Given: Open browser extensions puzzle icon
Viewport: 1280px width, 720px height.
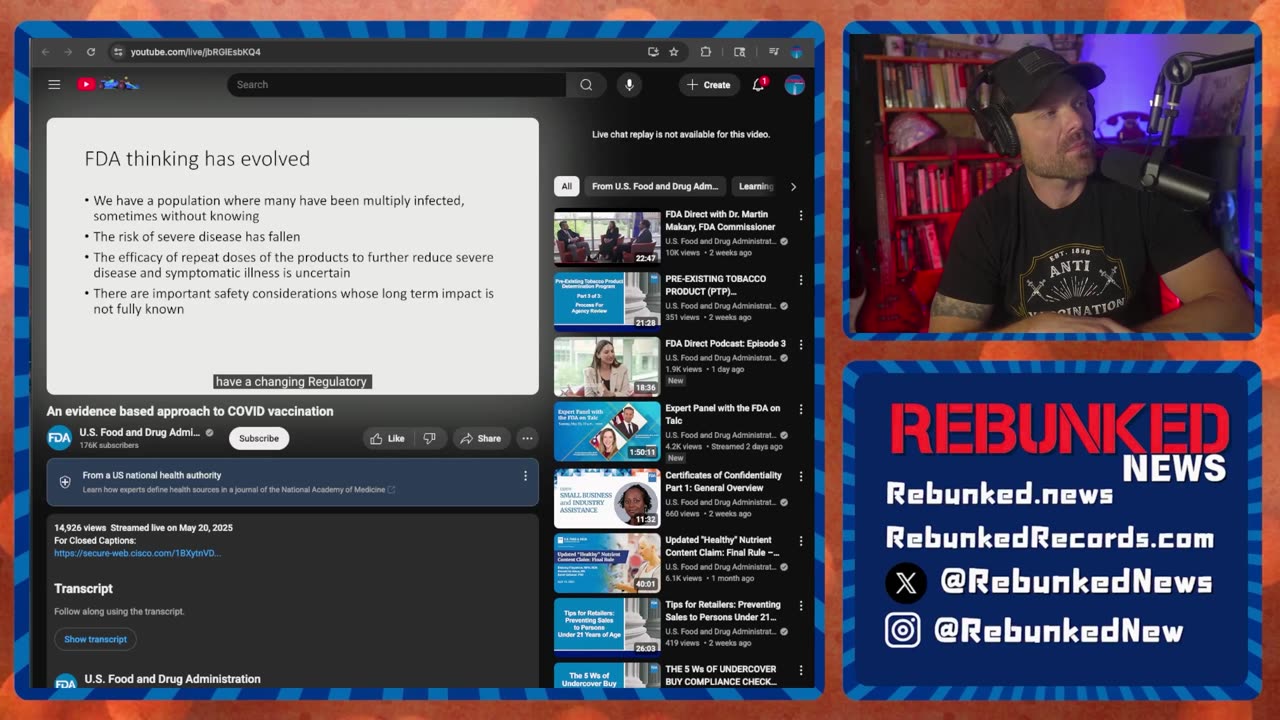Looking at the screenshot, I should click(705, 52).
